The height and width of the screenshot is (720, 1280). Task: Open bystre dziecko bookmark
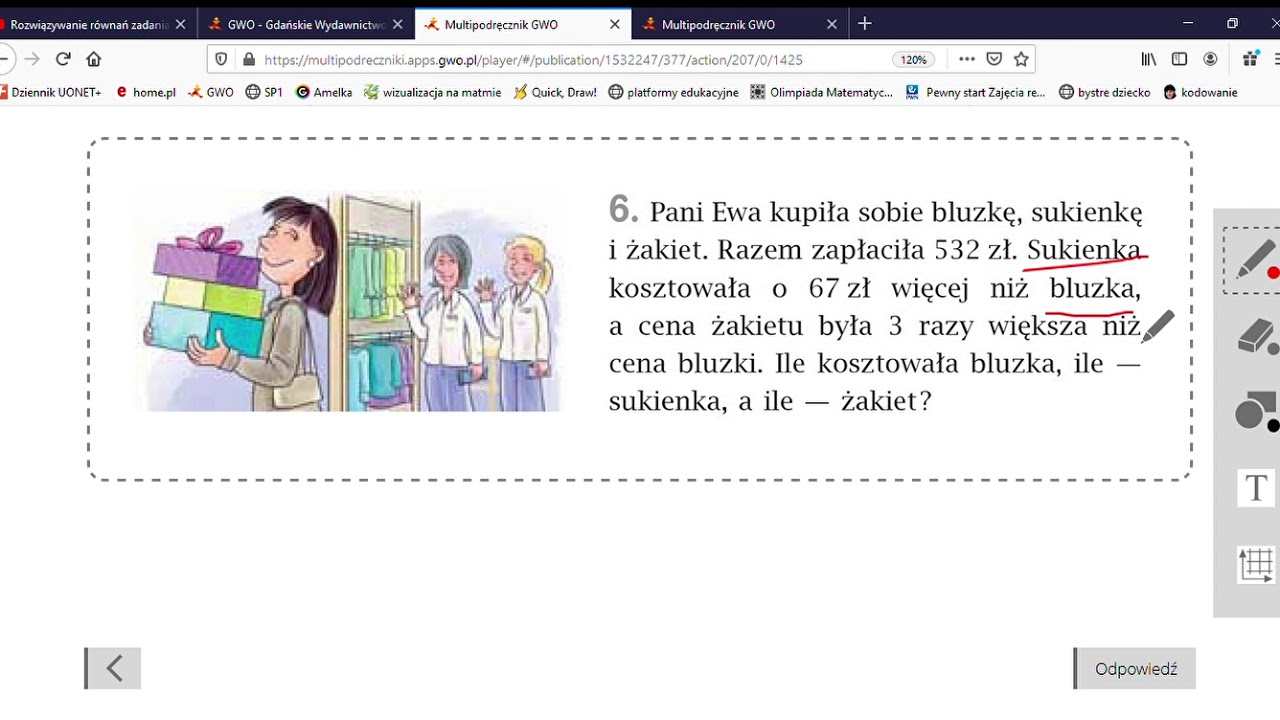click(x=1105, y=92)
